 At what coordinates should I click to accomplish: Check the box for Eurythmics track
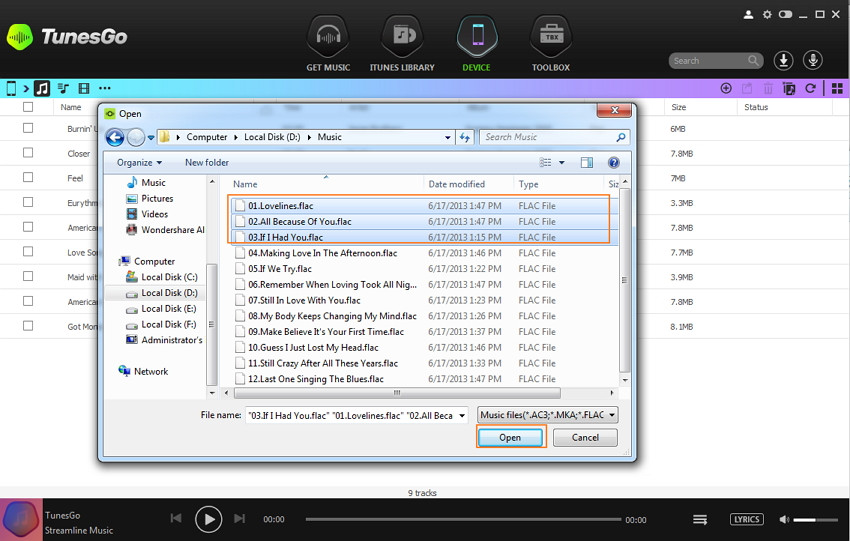click(x=28, y=202)
